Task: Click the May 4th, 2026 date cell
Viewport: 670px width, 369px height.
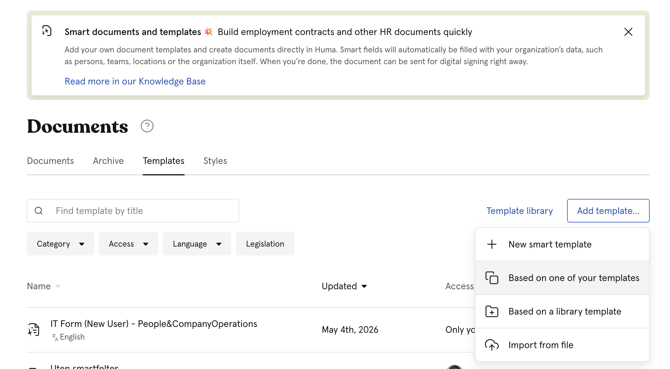Action: click(350, 330)
